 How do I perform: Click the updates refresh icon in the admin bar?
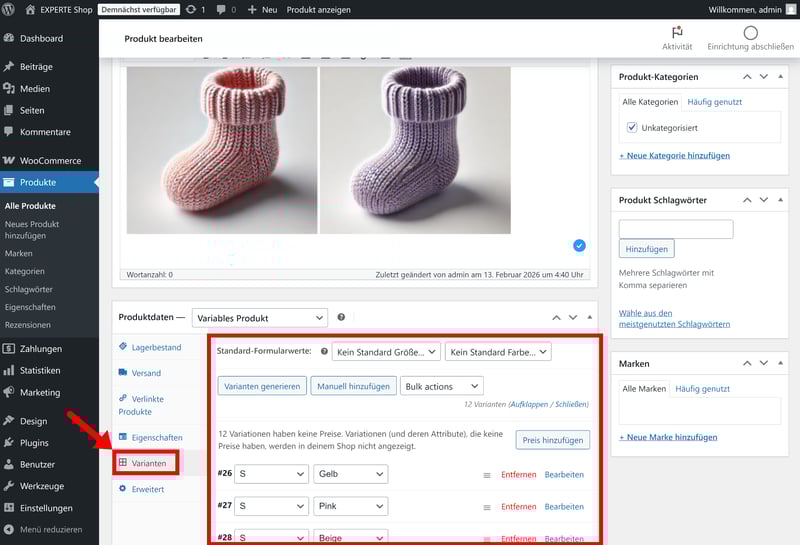[x=191, y=9]
